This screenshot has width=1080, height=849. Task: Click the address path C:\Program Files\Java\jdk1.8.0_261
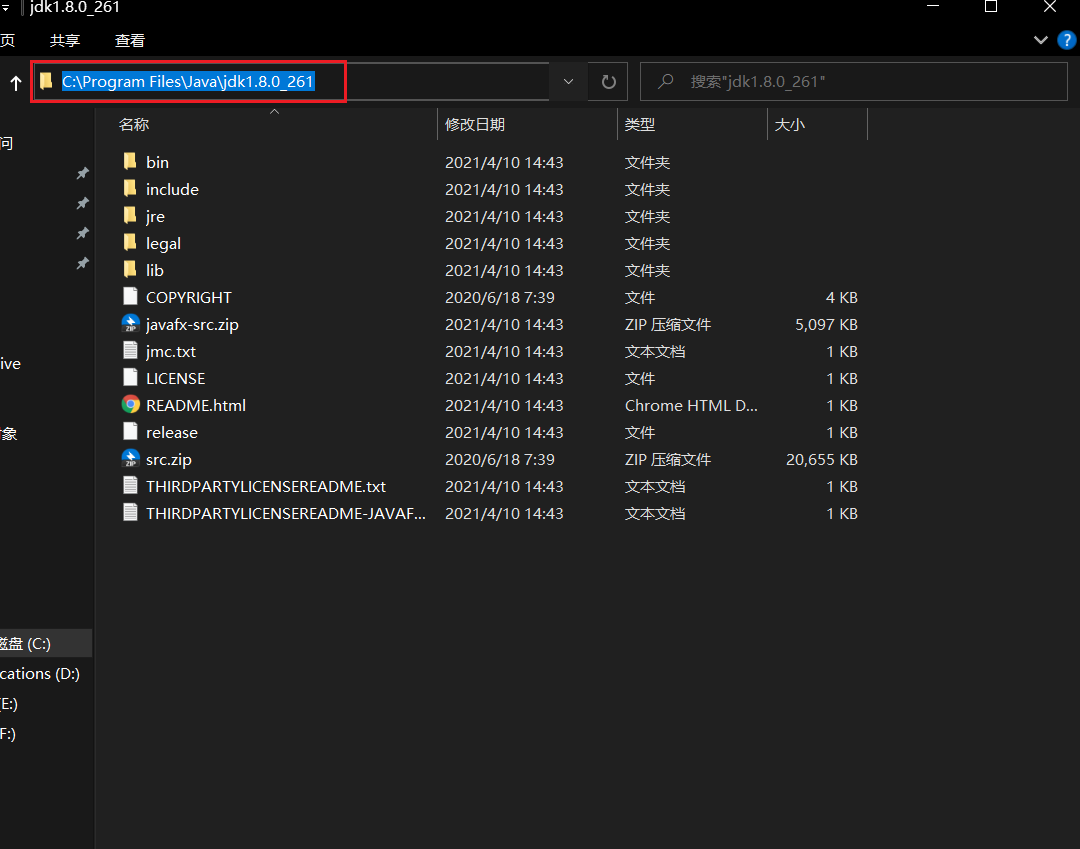[188, 82]
